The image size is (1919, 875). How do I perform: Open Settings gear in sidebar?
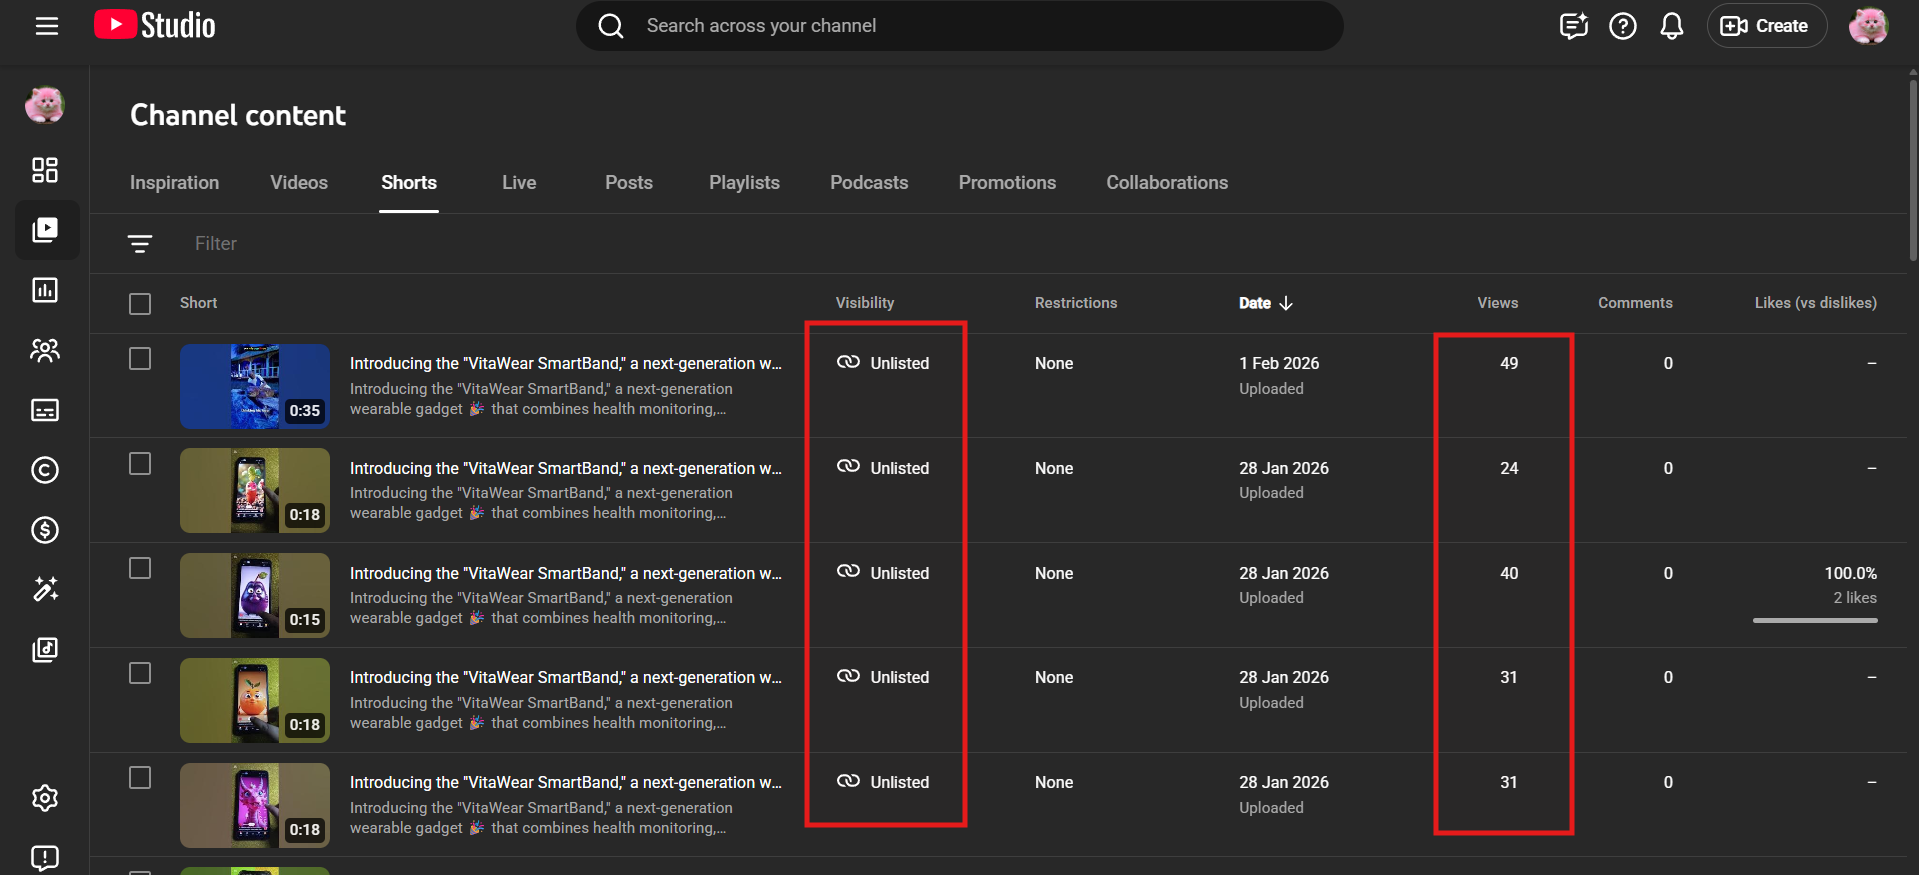click(45, 798)
